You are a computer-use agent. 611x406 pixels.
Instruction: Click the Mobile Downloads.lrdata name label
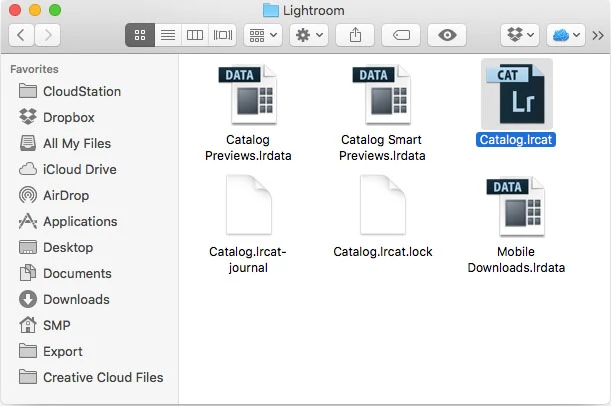(x=516, y=259)
